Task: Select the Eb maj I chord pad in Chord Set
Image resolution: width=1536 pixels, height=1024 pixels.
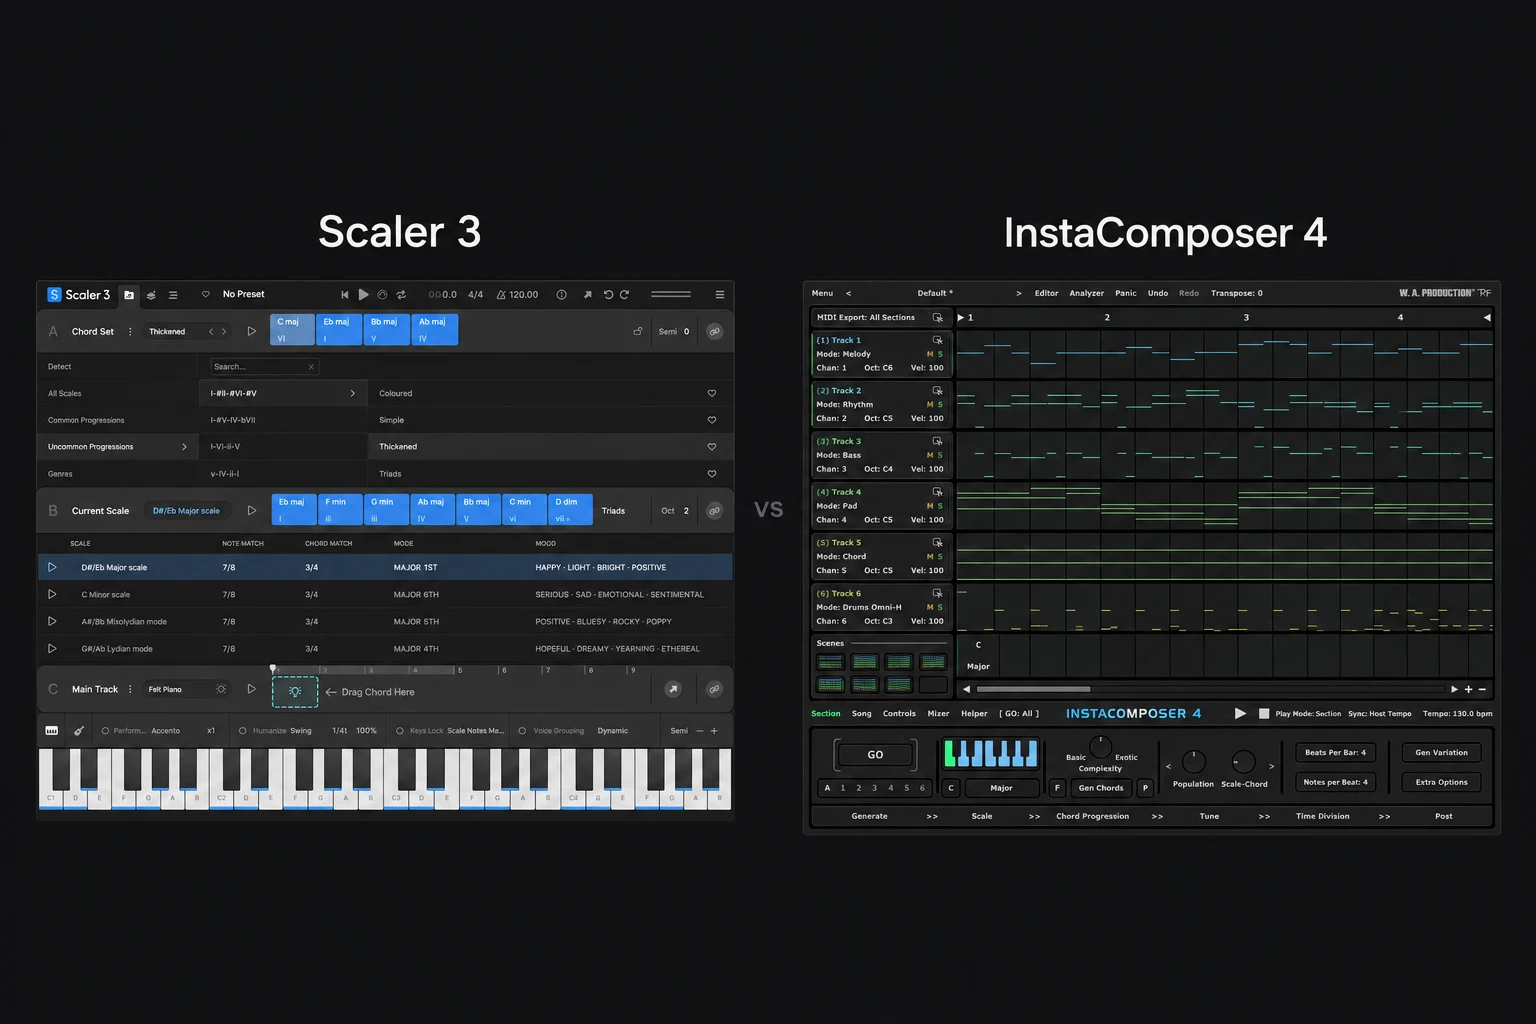Action: [339, 329]
